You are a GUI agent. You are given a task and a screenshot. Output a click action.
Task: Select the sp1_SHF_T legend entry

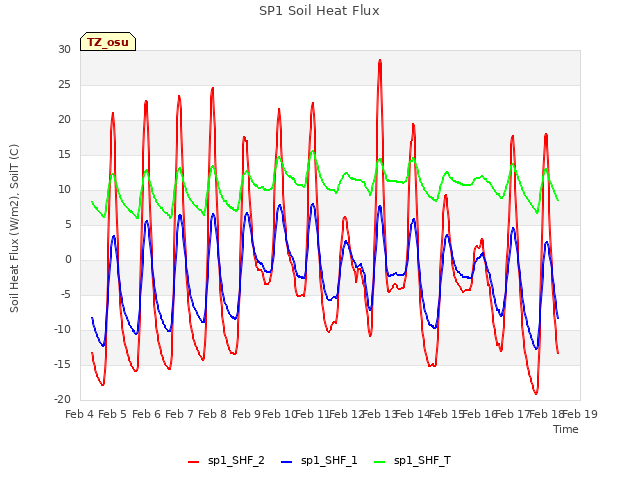tap(412, 460)
